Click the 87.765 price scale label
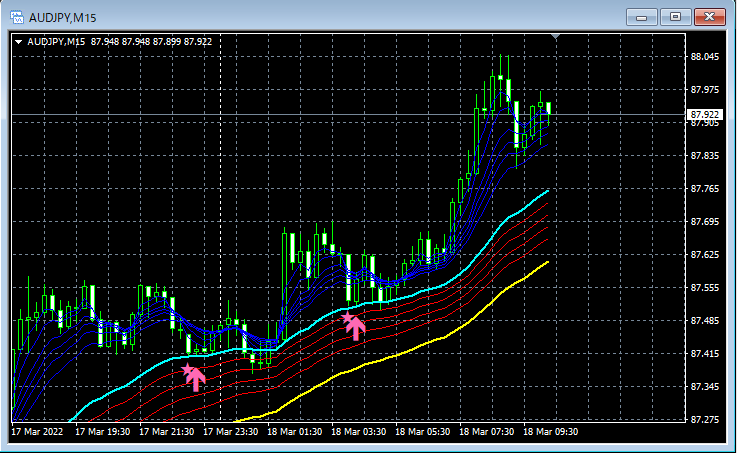The height and width of the screenshot is (453, 738). [705, 188]
